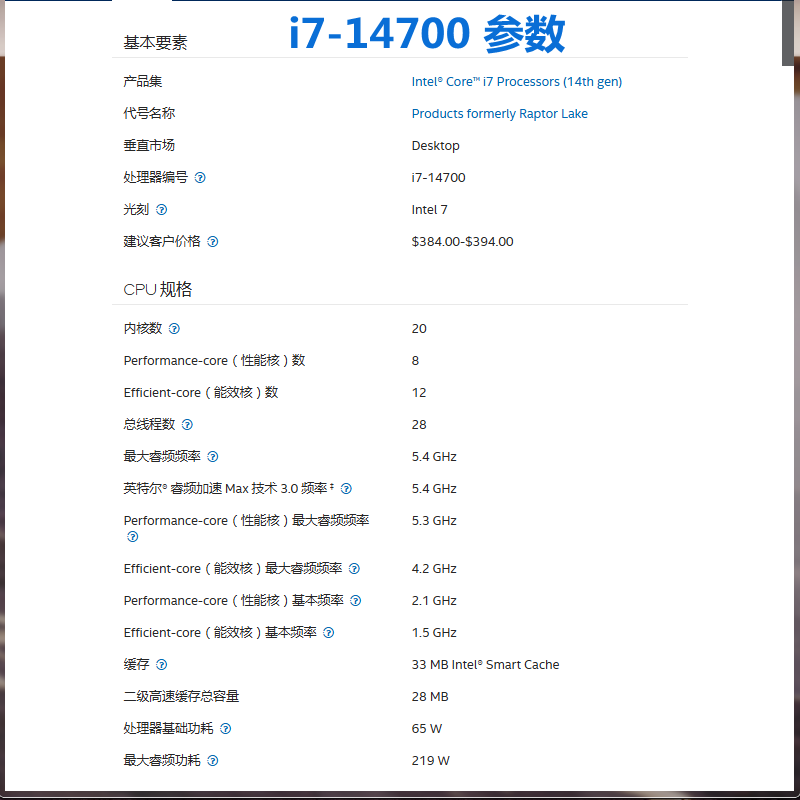Select the 1.5 GHz value
Viewport: 800px width, 800px height.
434,633
